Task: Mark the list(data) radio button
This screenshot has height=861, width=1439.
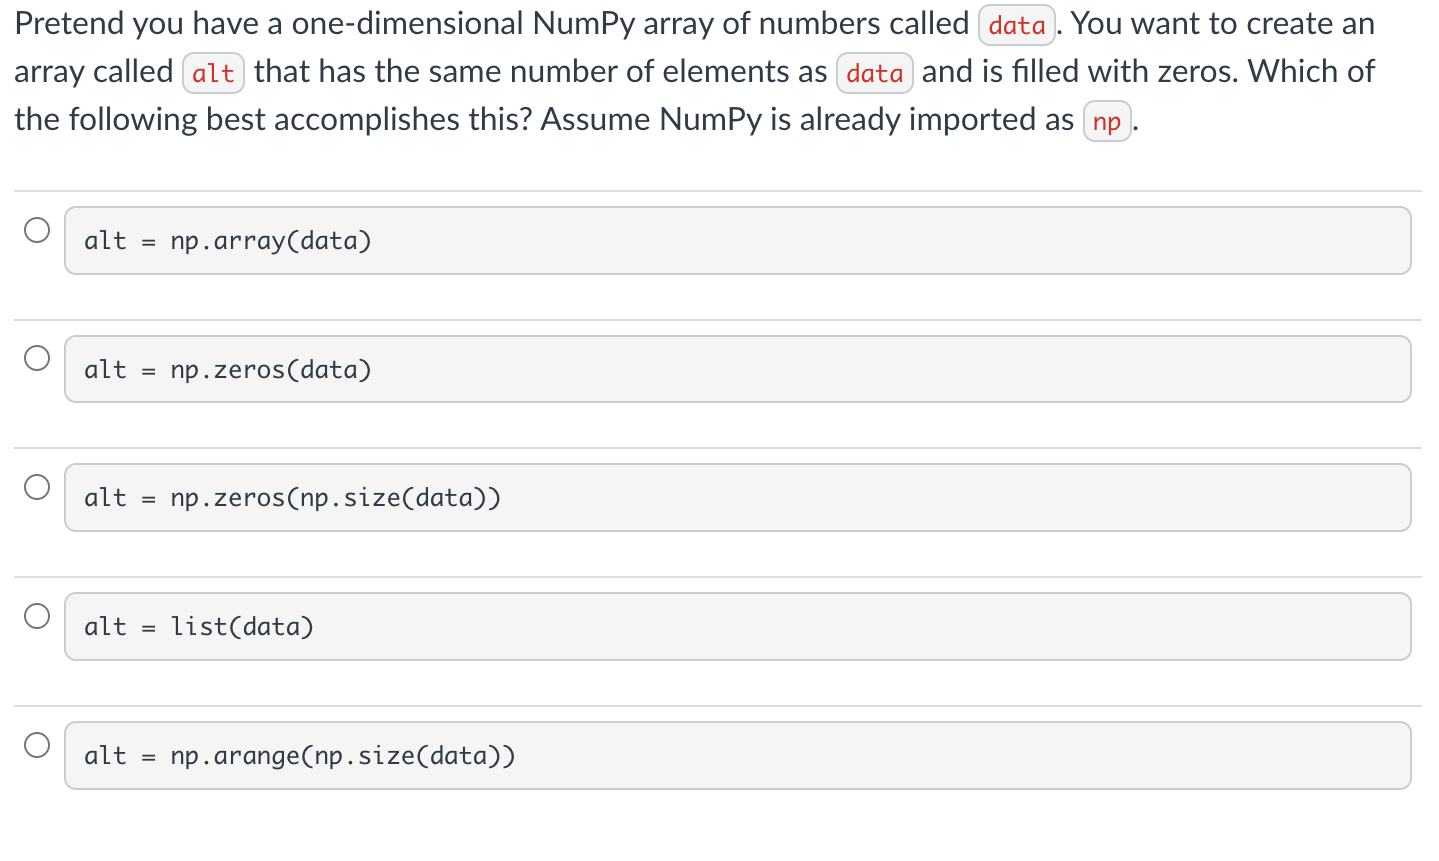Action: (x=37, y=616)
